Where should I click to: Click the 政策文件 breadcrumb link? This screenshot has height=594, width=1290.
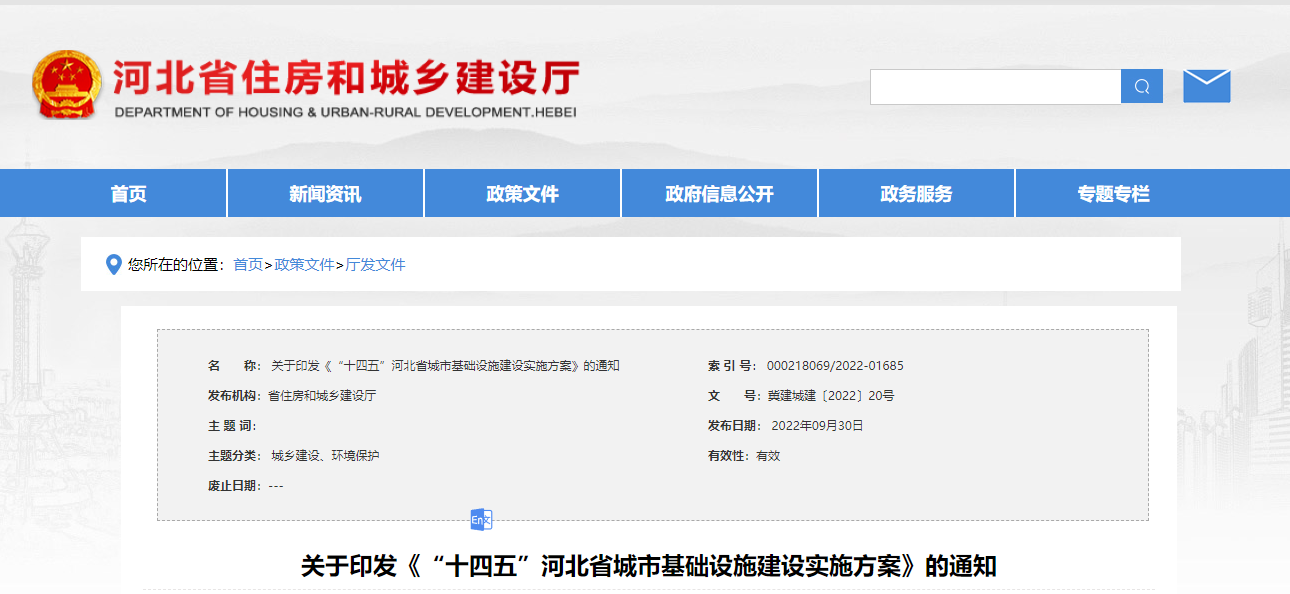point(304,265)
